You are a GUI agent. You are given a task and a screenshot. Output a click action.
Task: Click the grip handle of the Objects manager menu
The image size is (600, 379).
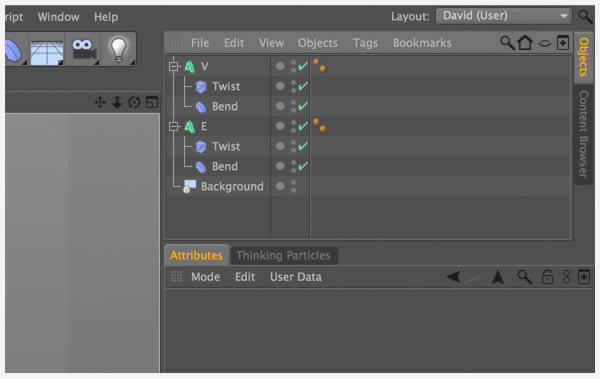click(x=176, y=42)
